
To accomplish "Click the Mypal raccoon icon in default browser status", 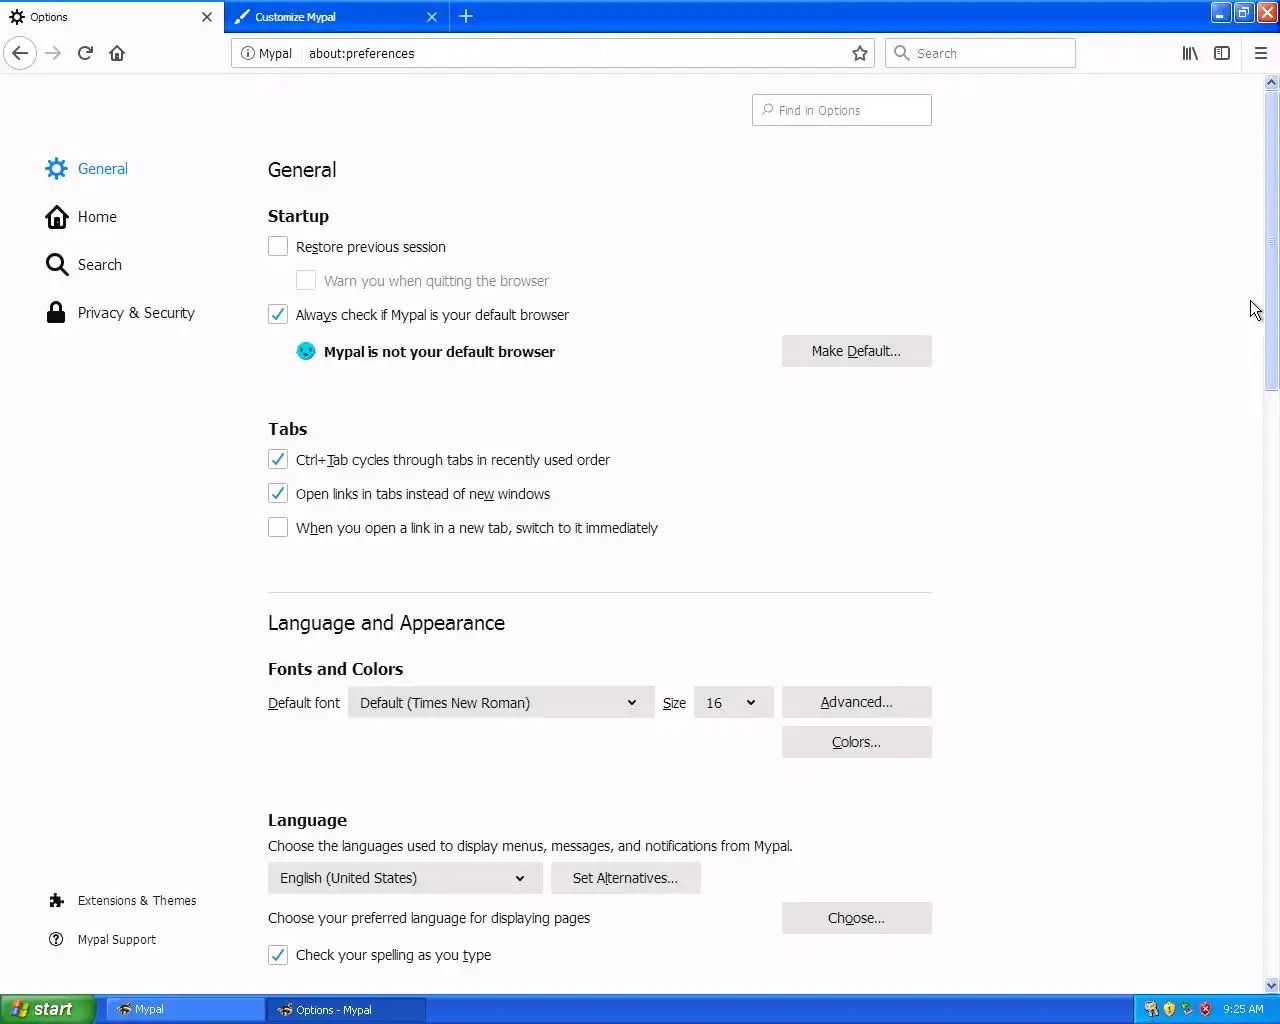I will (x=306, y=351).
